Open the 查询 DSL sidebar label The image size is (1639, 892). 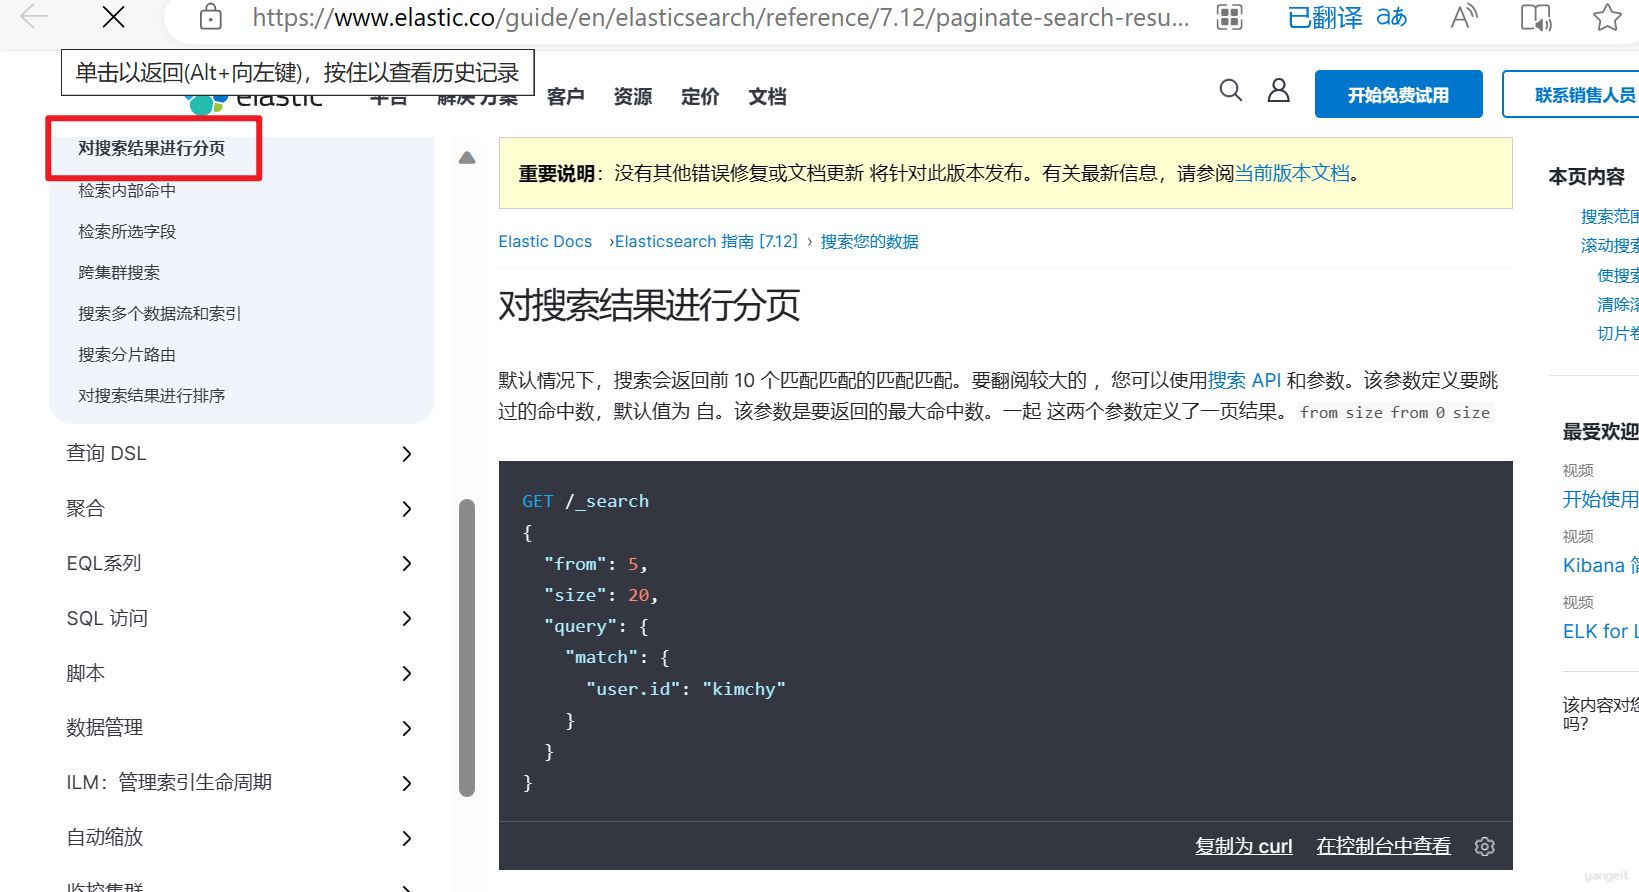tap(106, 454)
